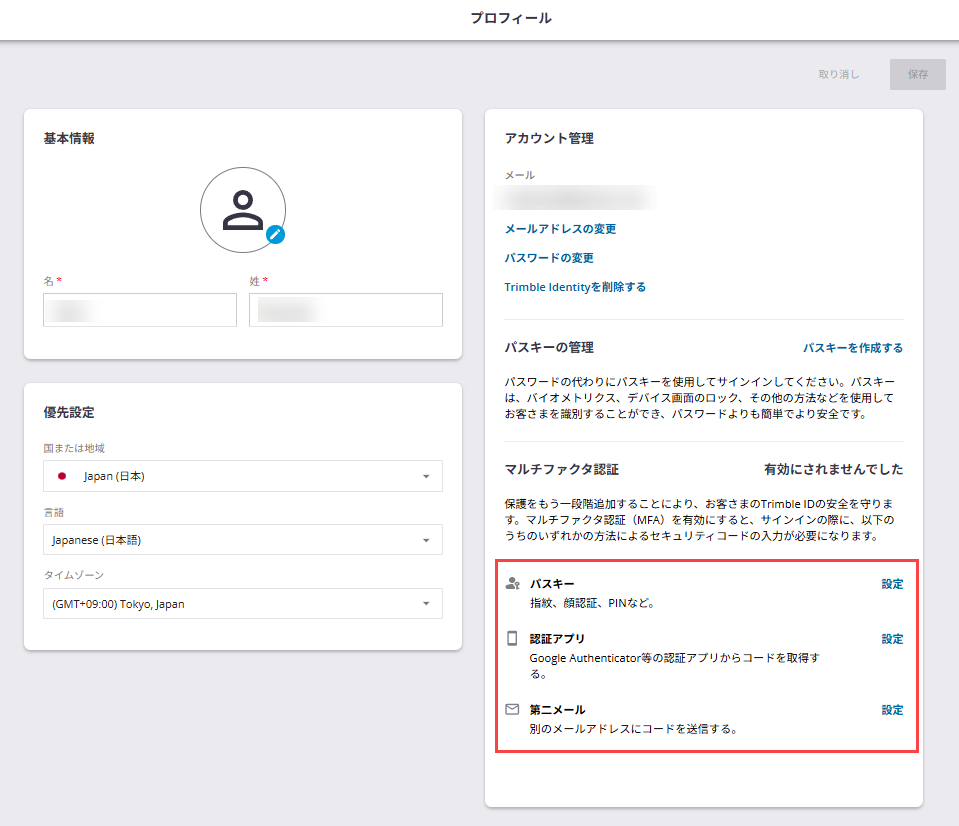
Task: Click the 姓 input field
Action: pyautogui.click(x=345, y=309)
